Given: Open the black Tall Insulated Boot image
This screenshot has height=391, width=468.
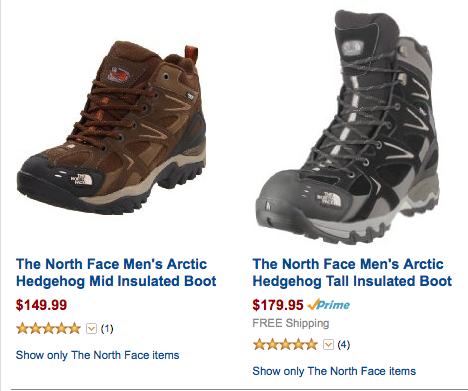Looking at the screenshot, I should click(x=348, y=126).
